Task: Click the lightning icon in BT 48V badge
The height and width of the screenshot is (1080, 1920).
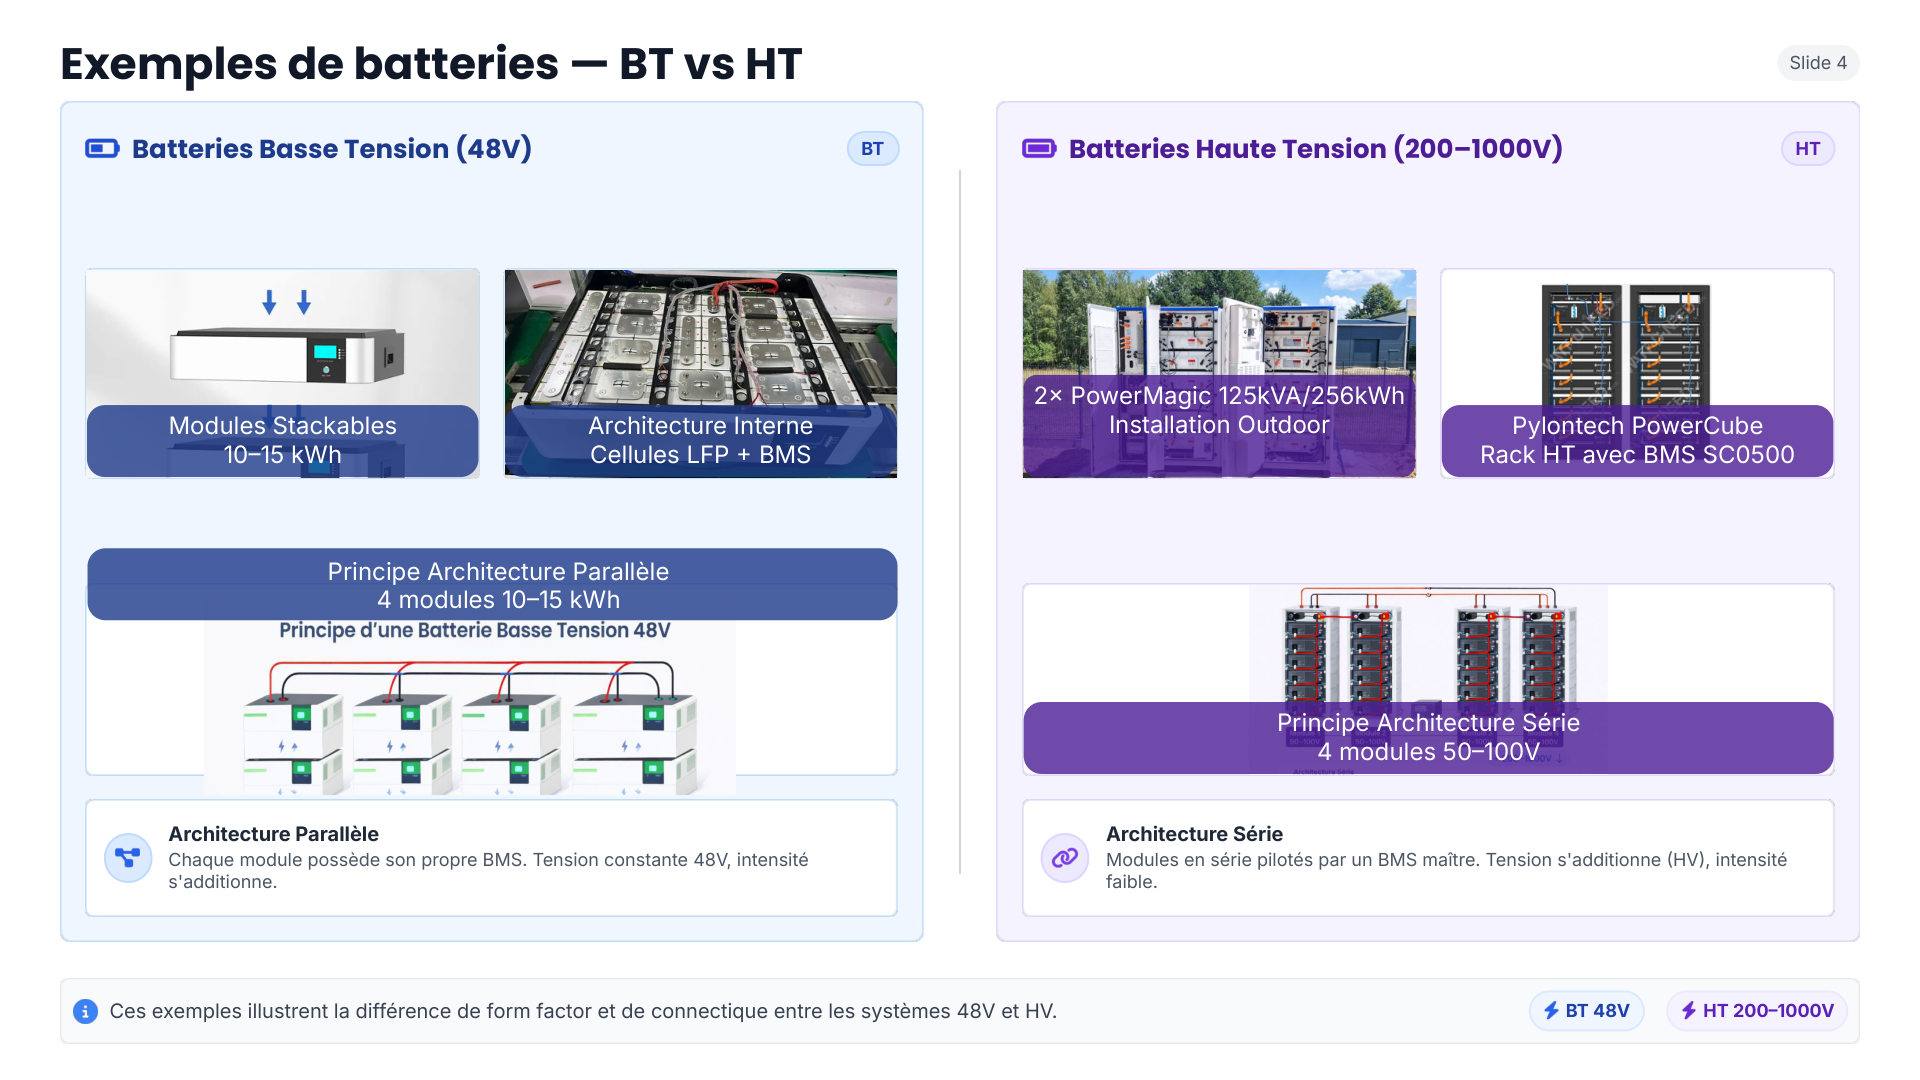Action: [1551, 1011]
